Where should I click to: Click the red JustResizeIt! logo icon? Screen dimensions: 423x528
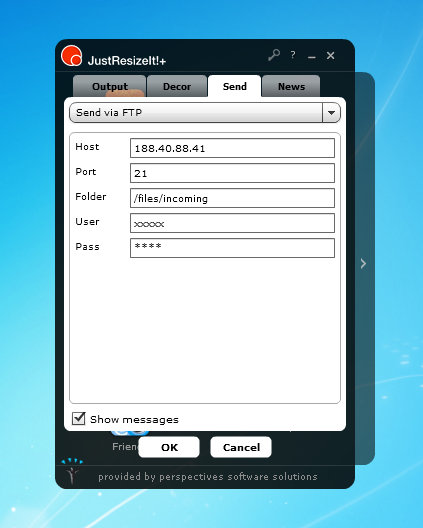coord(71,56)
